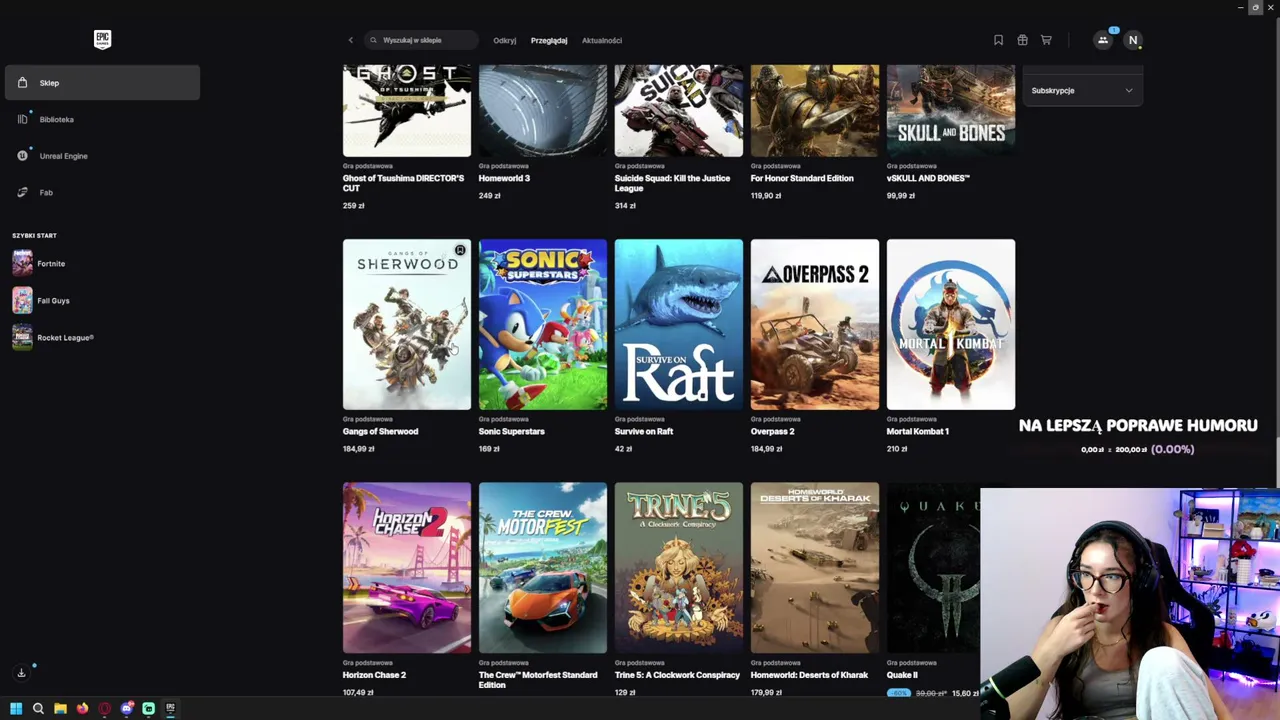Open Discord from the taskbar

127,708
